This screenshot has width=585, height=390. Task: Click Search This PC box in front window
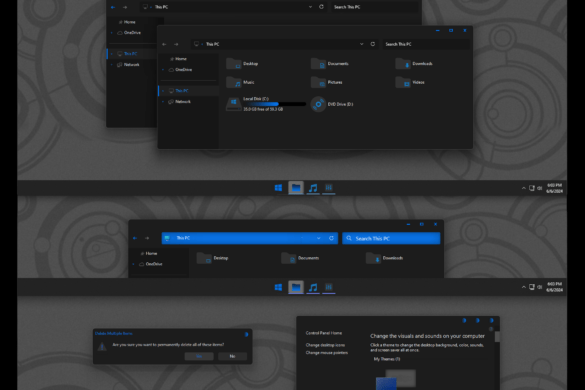[x=425, y=44]
